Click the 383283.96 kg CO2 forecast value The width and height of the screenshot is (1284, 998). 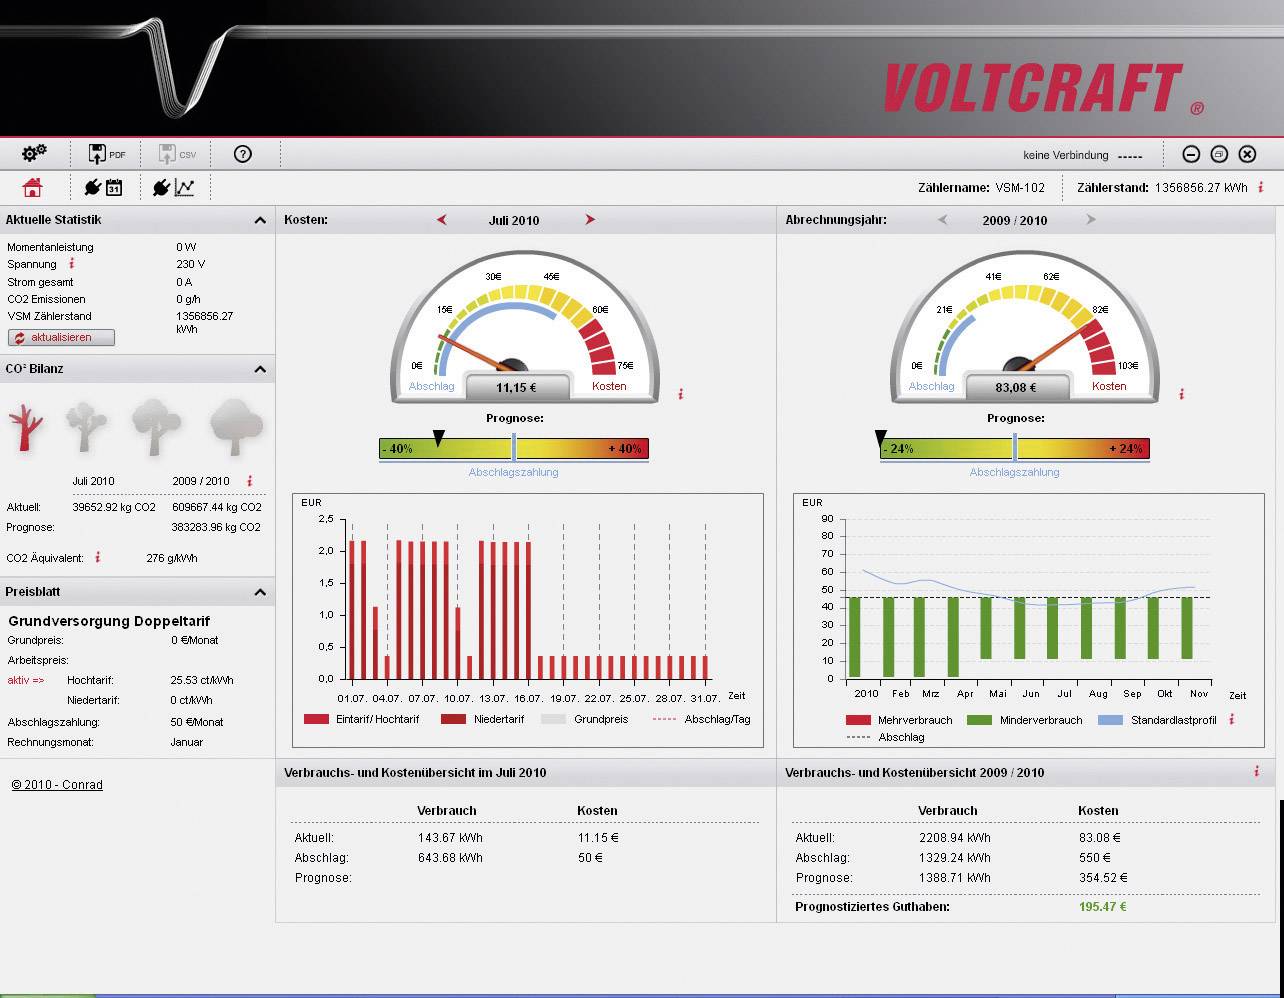216,527
